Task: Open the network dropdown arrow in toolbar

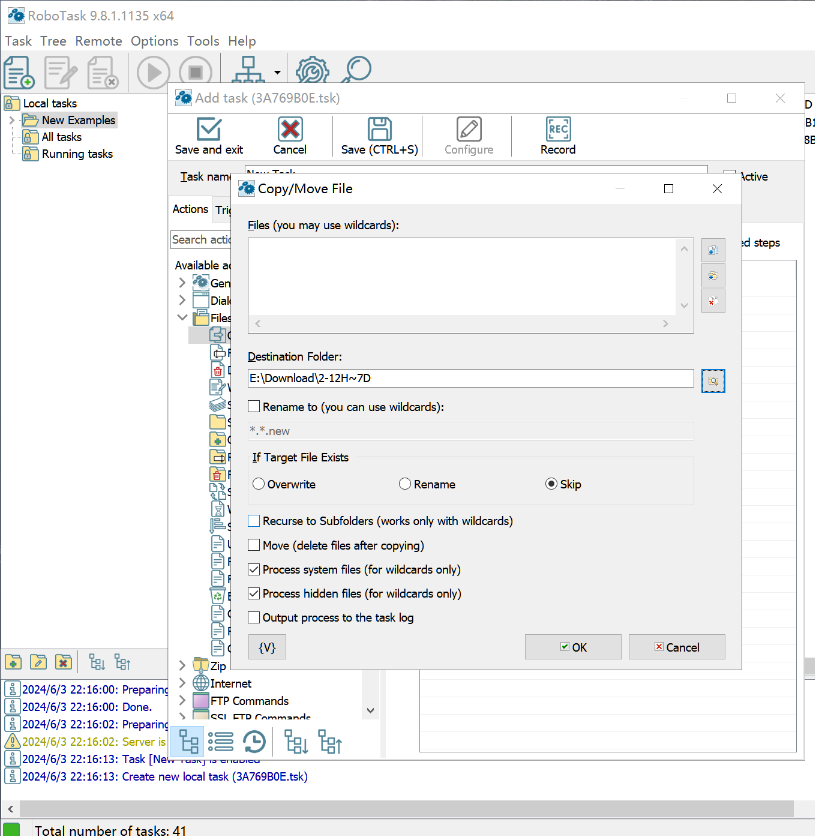Action: click(x=276, y=73)
